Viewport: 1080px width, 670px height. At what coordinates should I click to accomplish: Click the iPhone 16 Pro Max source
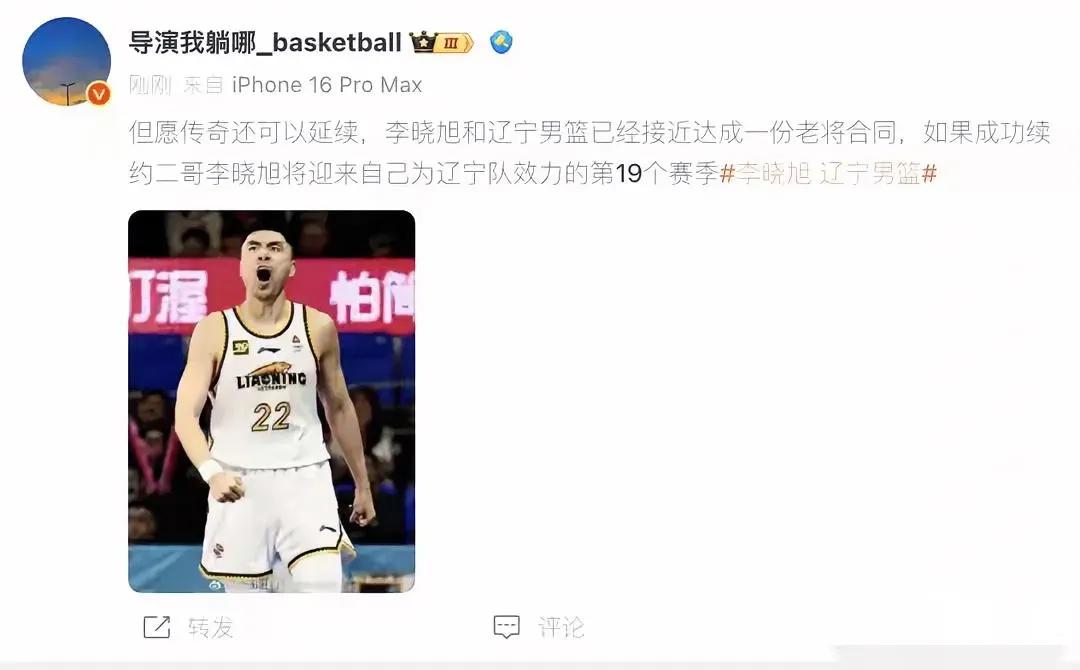[x=327, y=85]
